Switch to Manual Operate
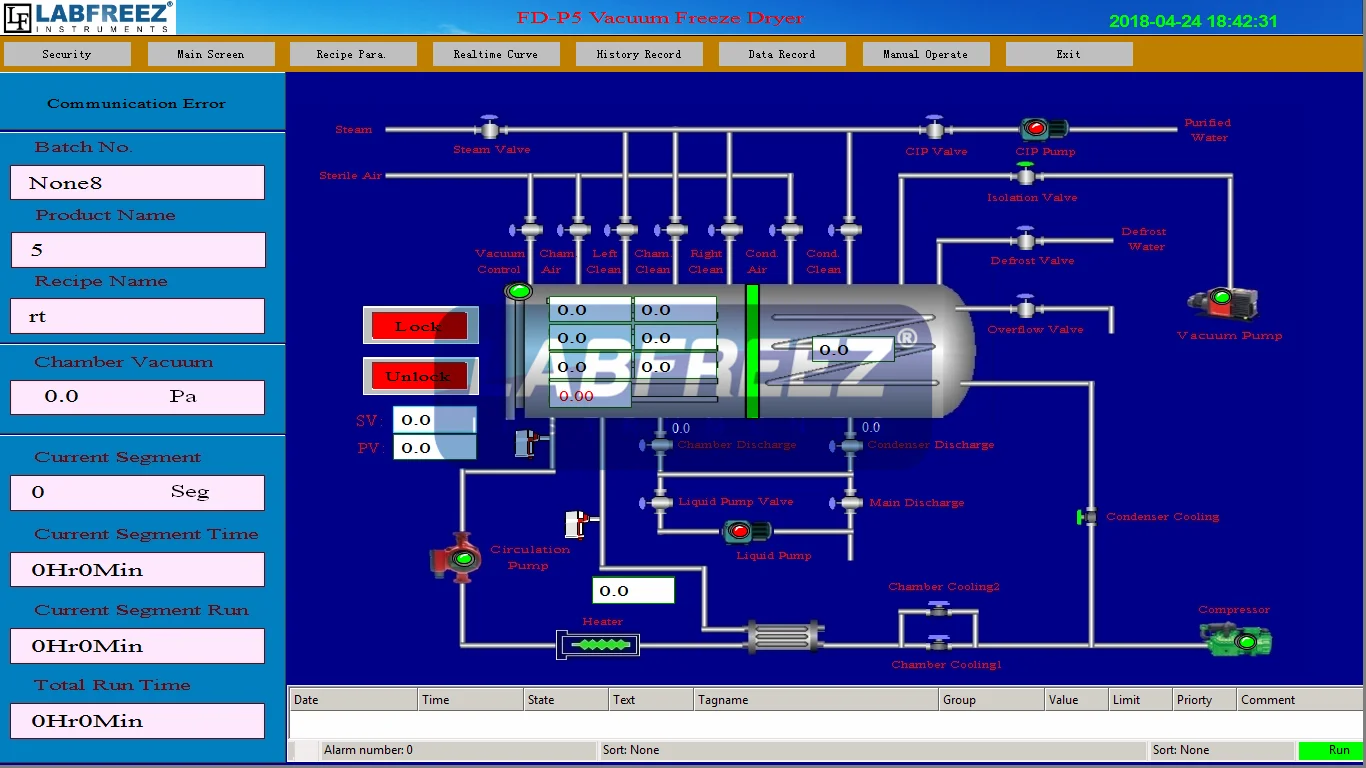 click(926, 54)
